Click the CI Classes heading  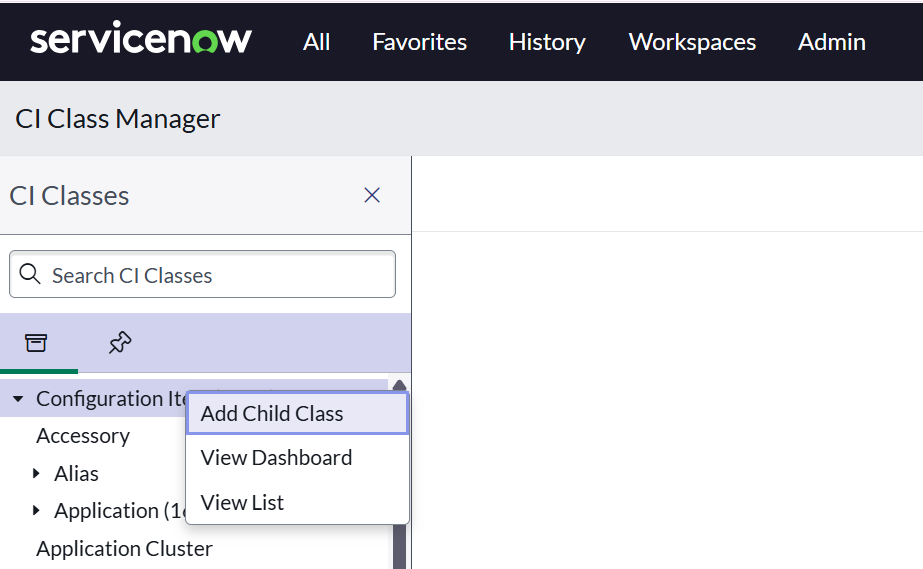click(69, 195)
